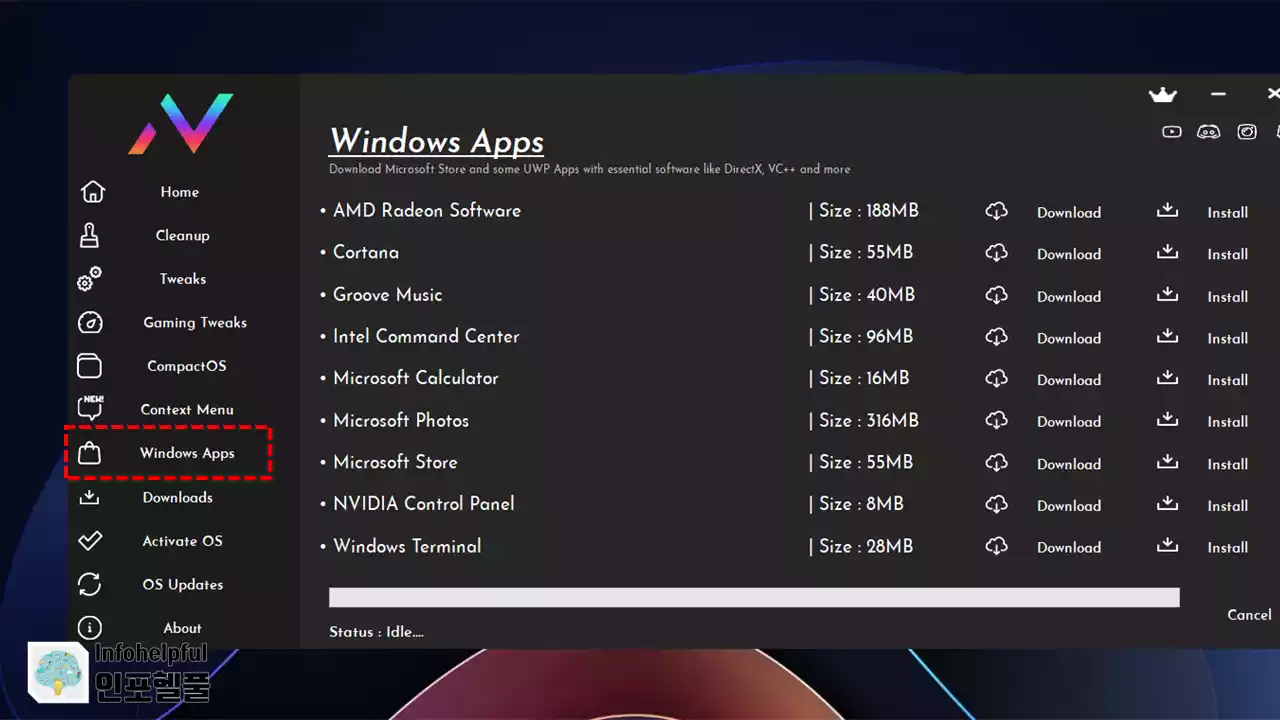The image size is (1280, 720).
Task: Open the Discord social icon
Action: tap(1209, 131)
